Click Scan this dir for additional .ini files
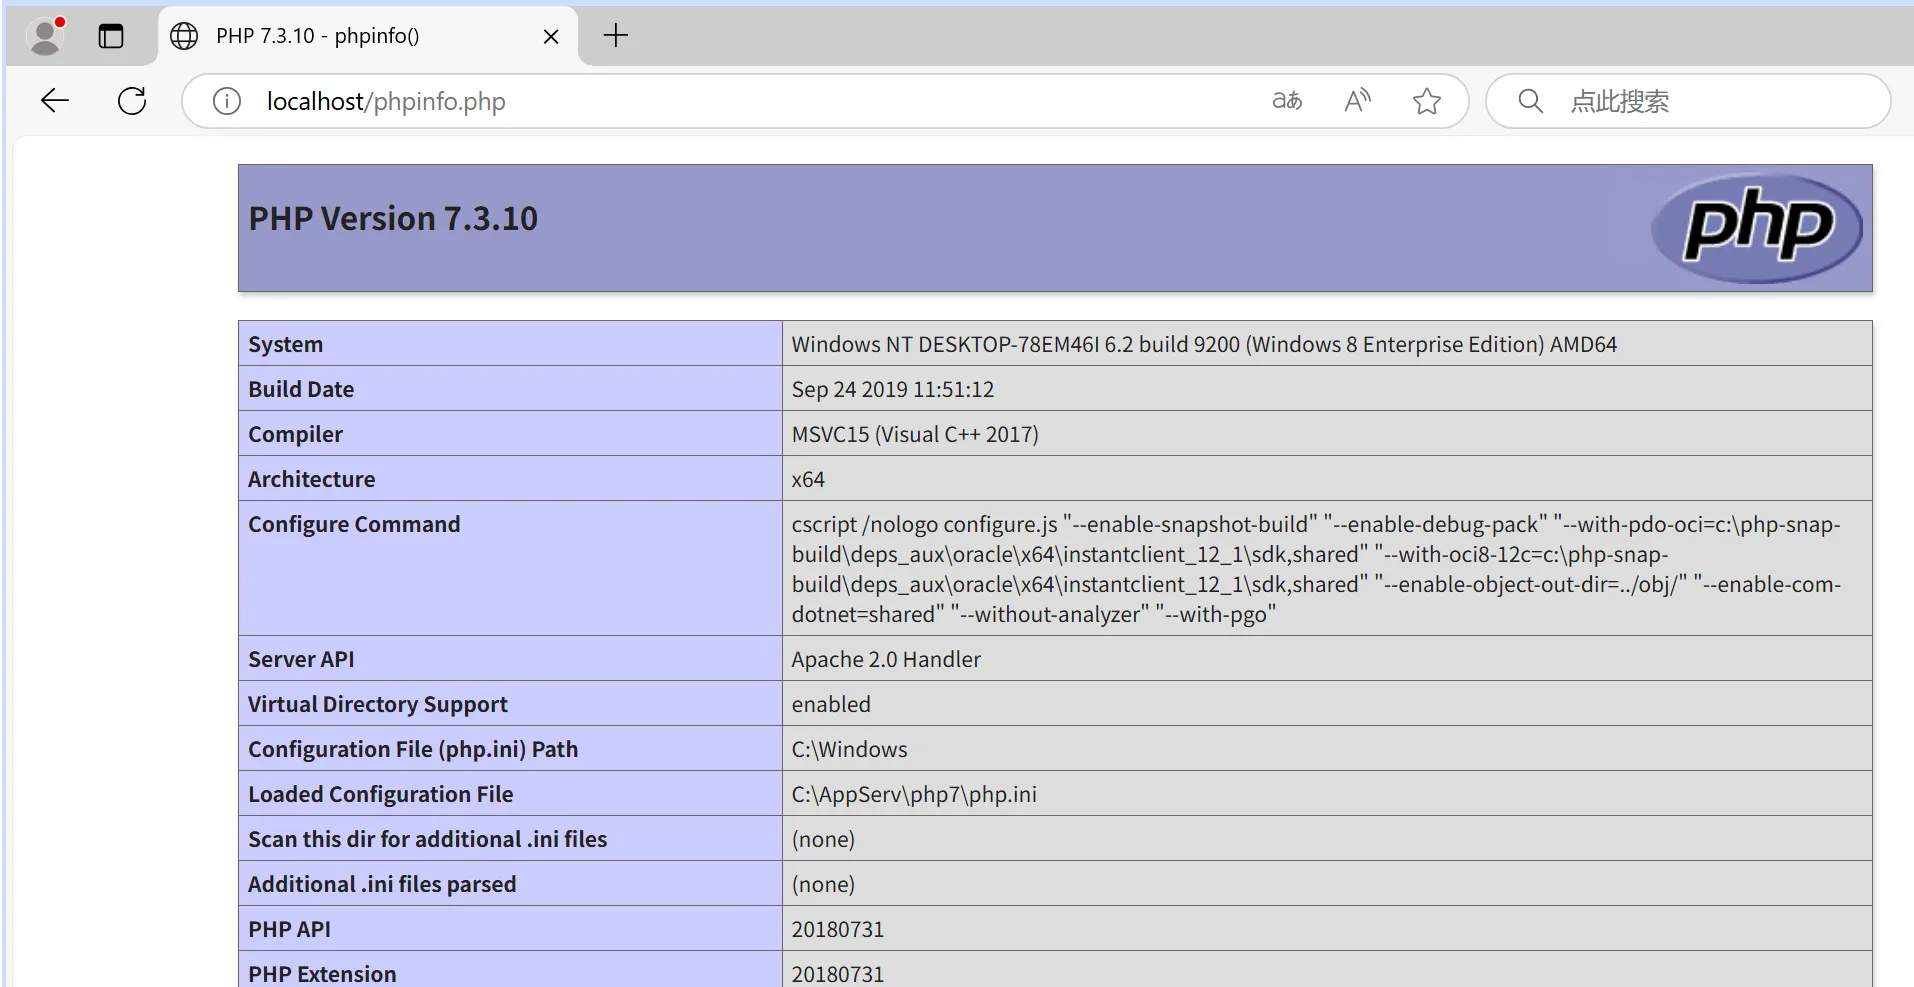This screenshot has width=1914, height=987. coord(427,839)
